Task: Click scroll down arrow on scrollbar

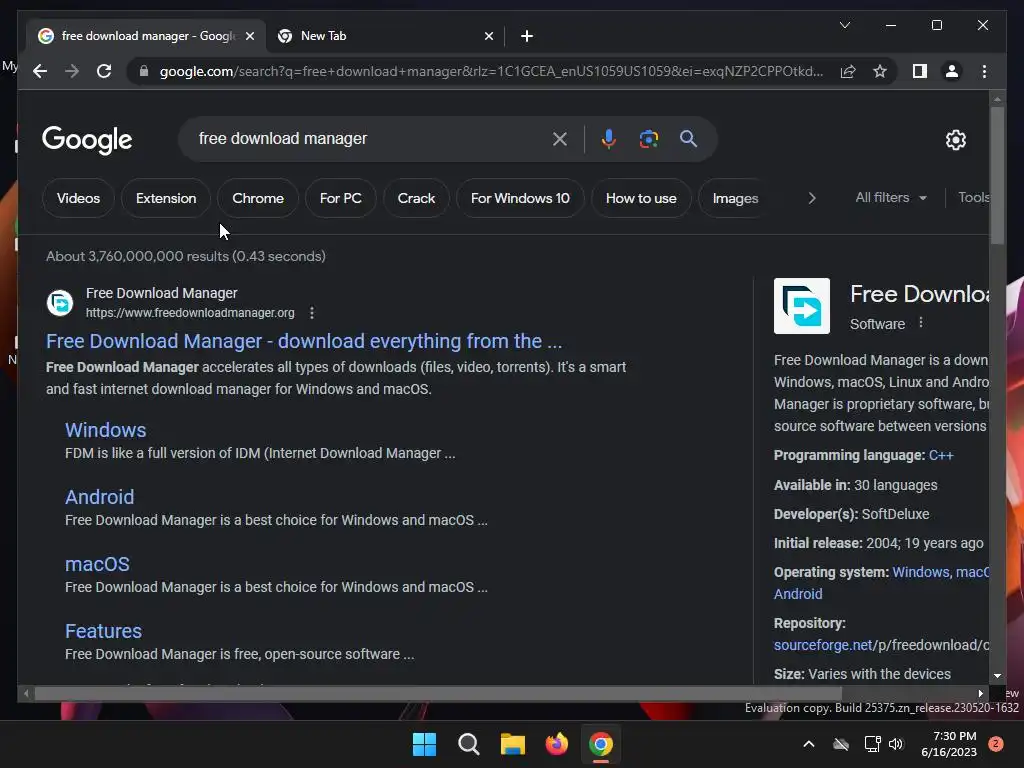Action: [997, 676]
